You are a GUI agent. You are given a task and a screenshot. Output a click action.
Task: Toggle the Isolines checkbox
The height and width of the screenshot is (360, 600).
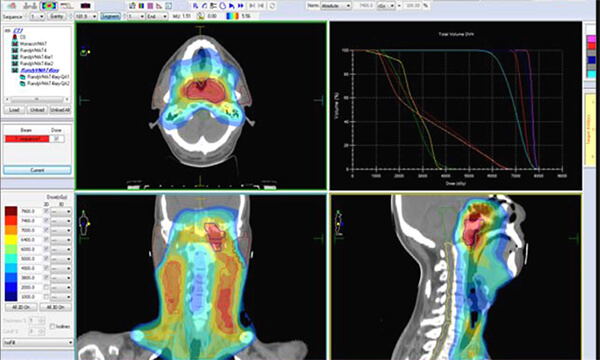point(52,326)
